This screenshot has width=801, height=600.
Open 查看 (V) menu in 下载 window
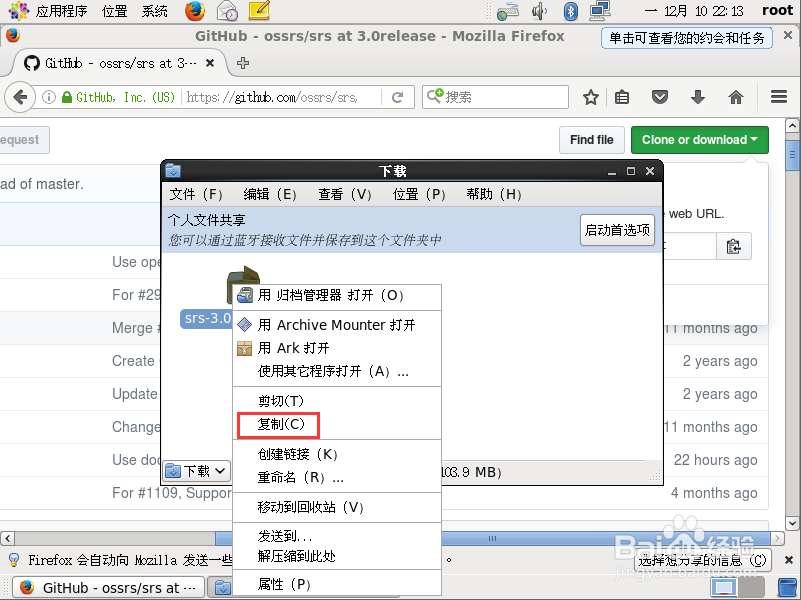click(x=344, y=194)
